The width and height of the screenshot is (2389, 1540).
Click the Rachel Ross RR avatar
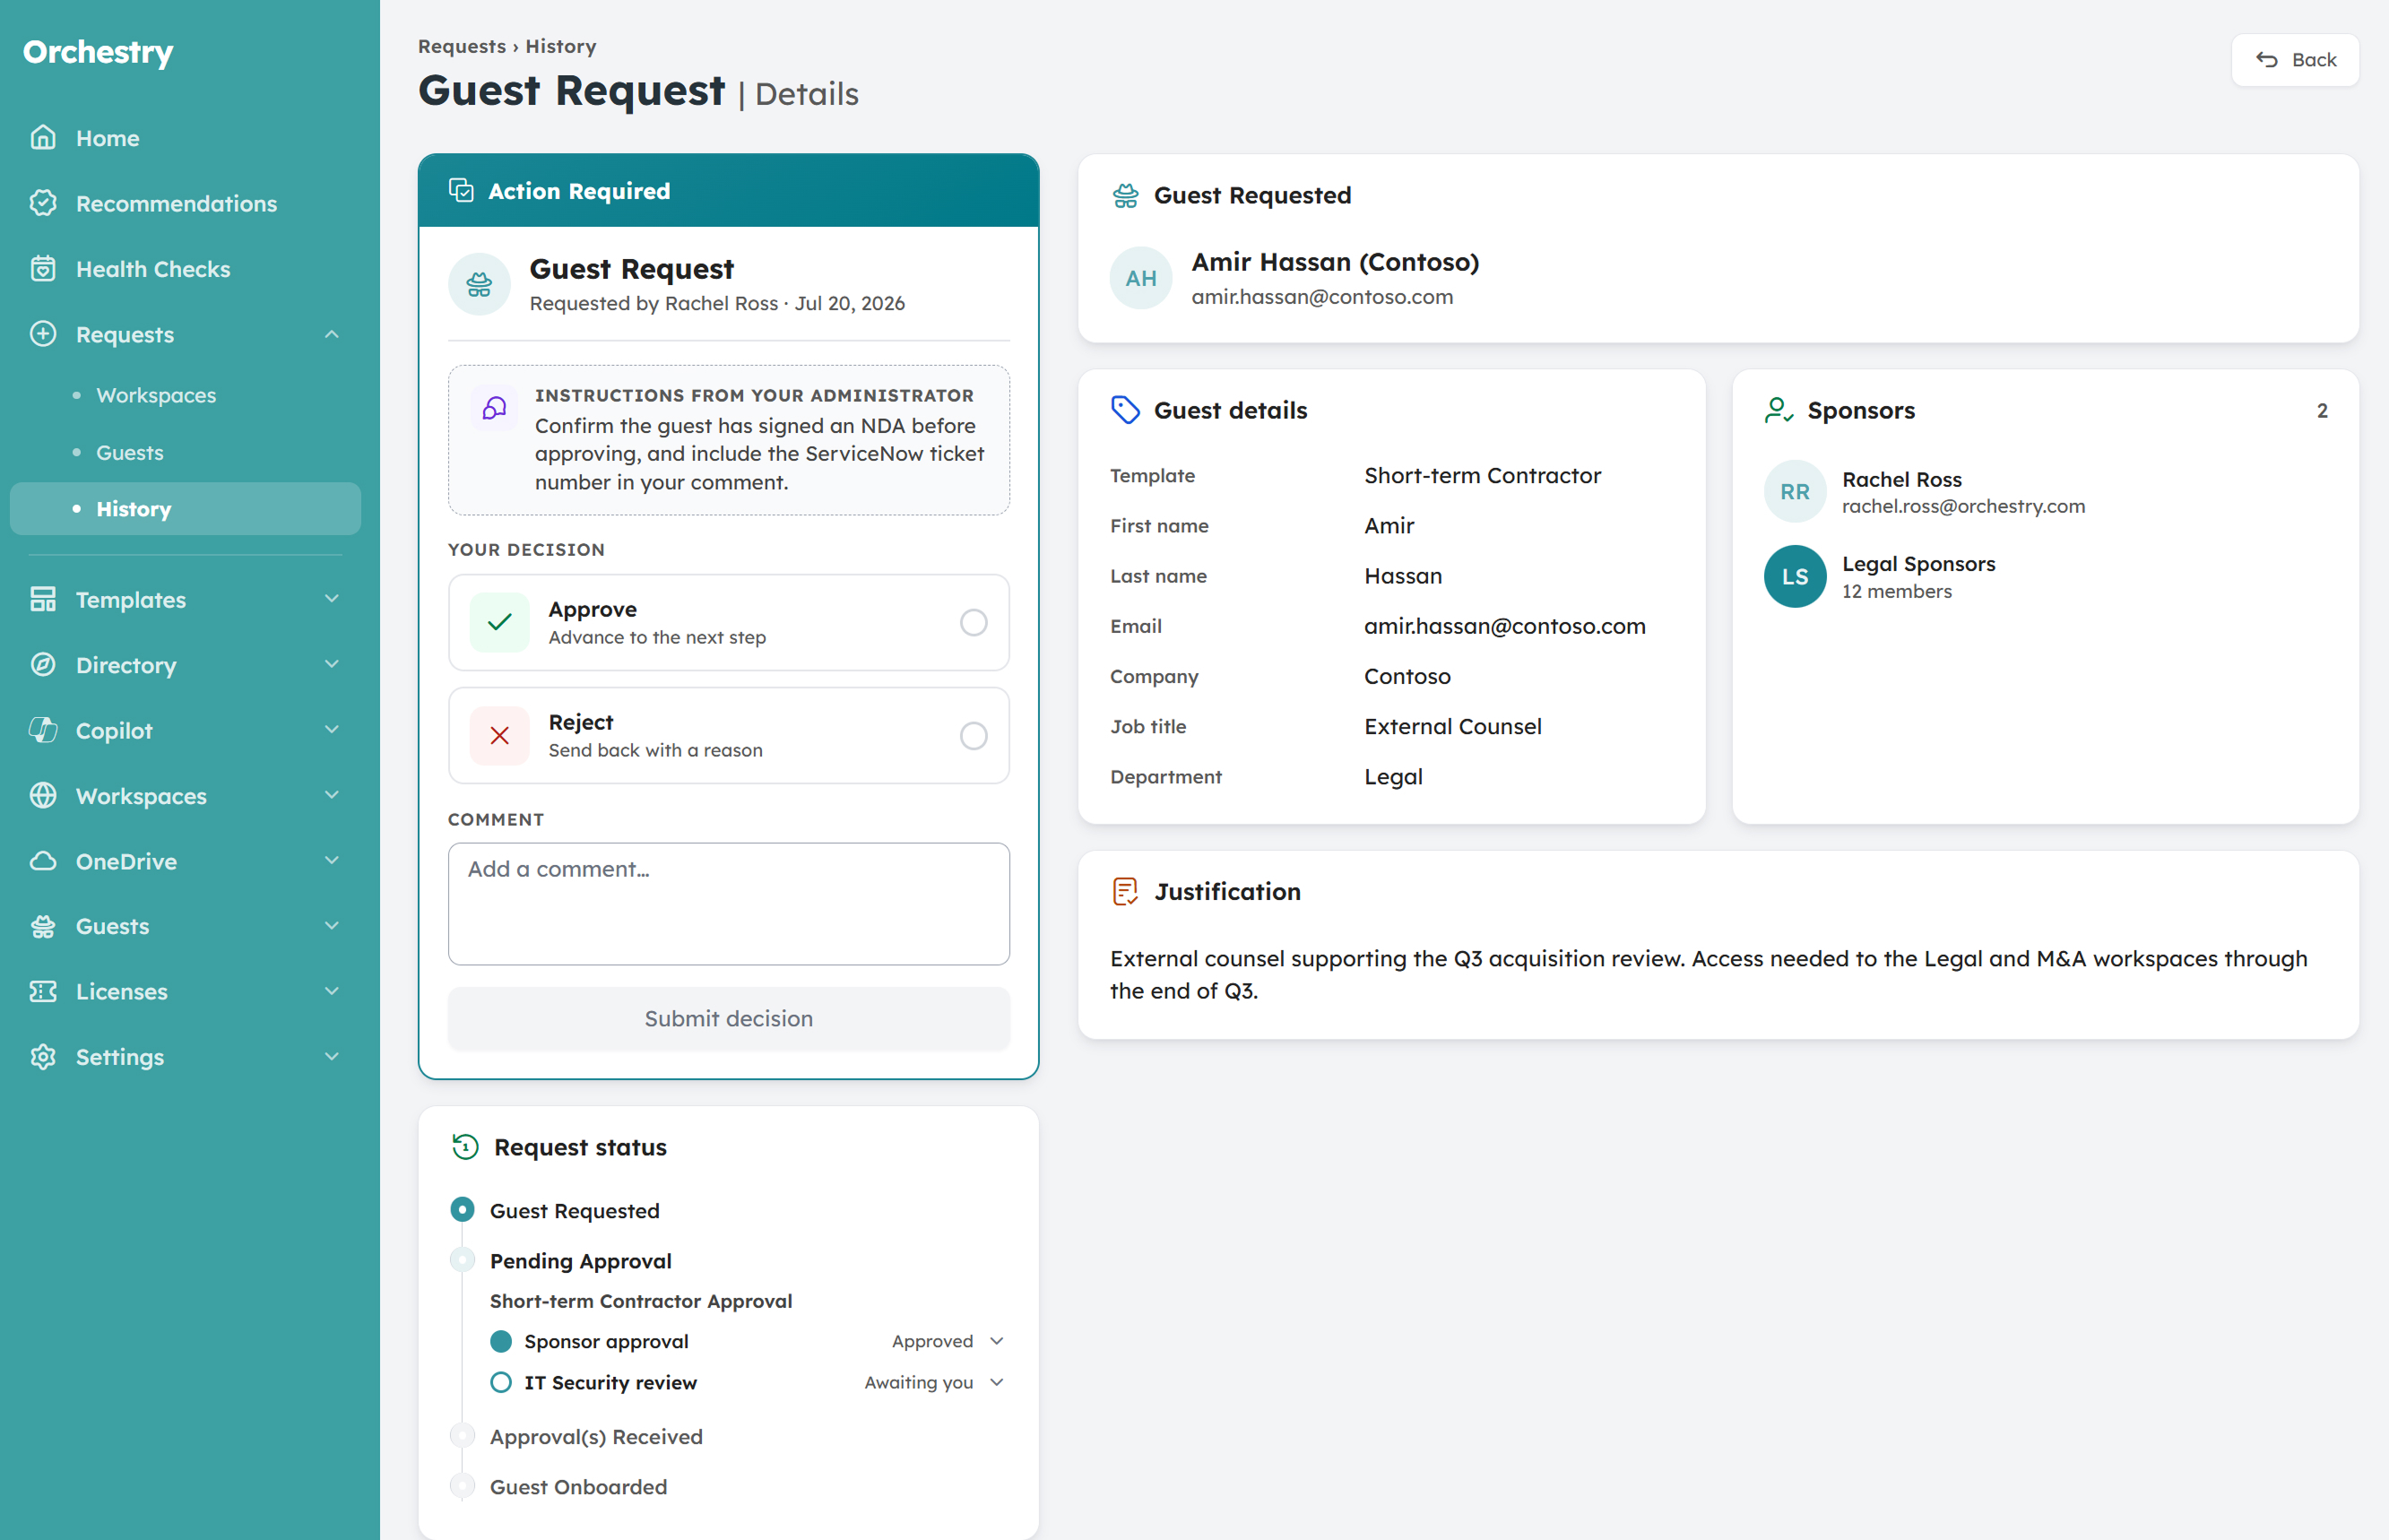[x=1795, y=491]
